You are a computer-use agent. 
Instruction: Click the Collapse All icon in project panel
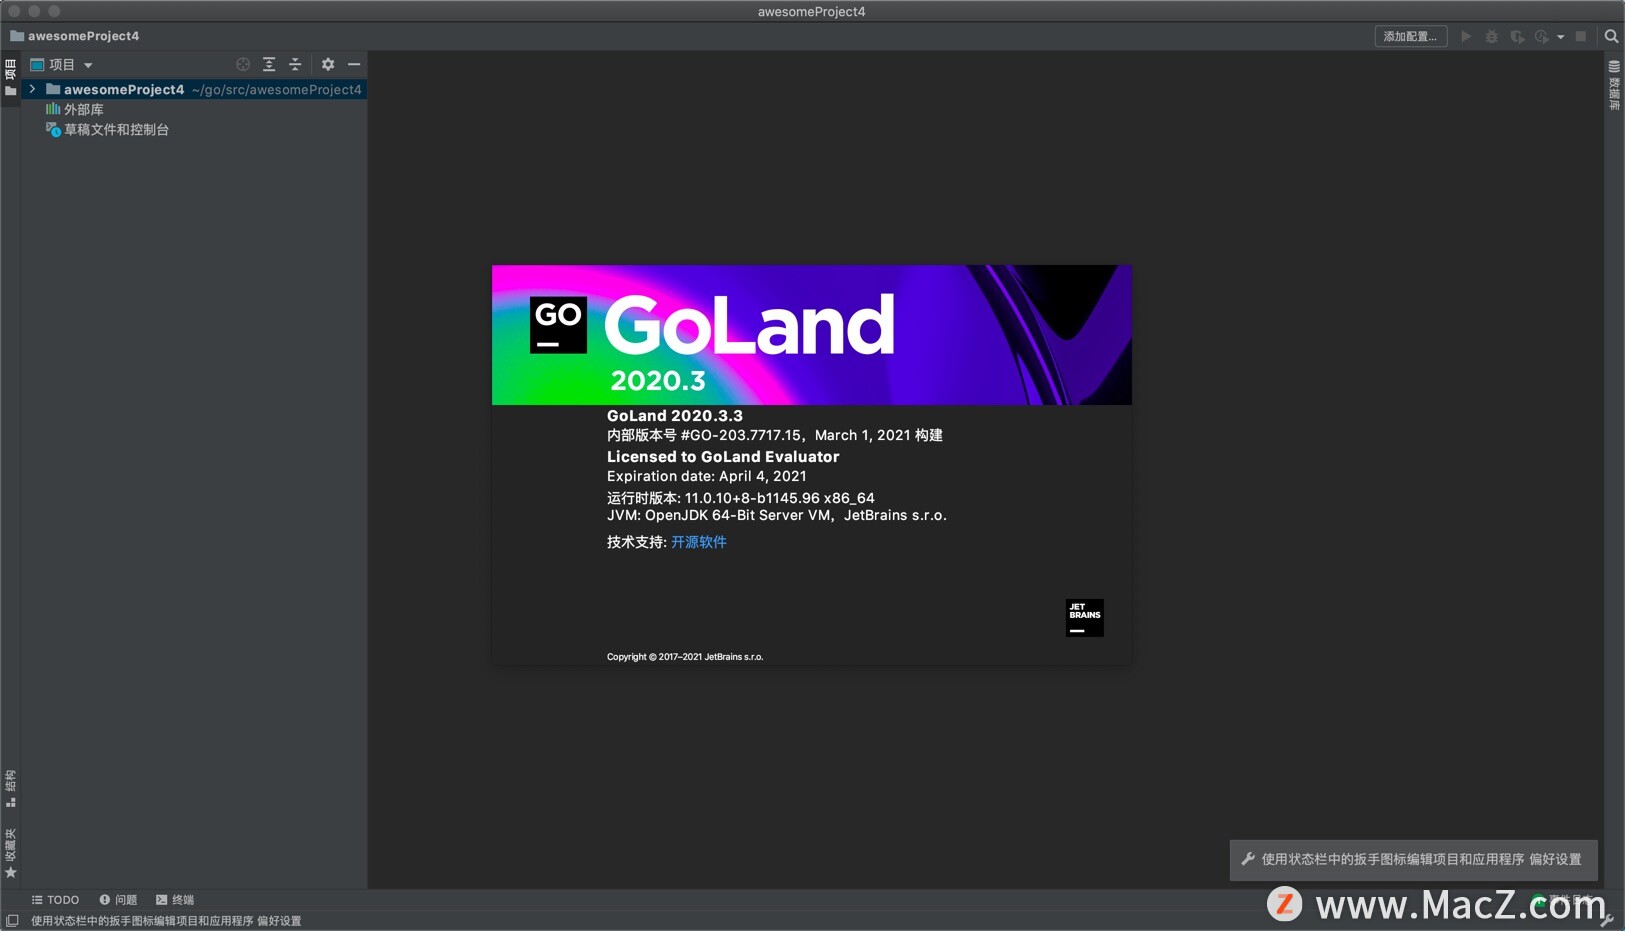[x=295, y=64]
